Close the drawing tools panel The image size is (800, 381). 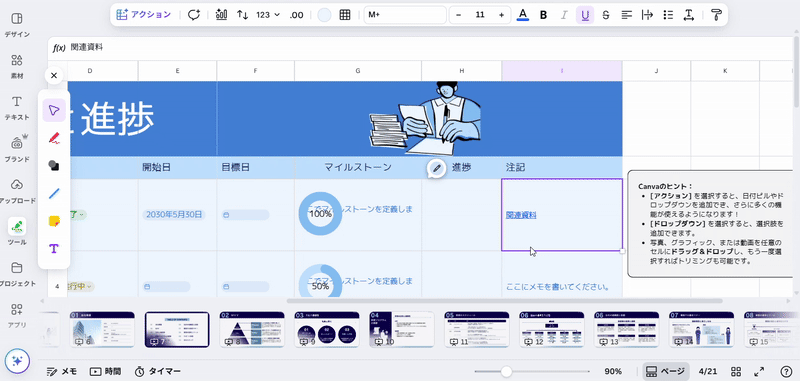point(54,76)
